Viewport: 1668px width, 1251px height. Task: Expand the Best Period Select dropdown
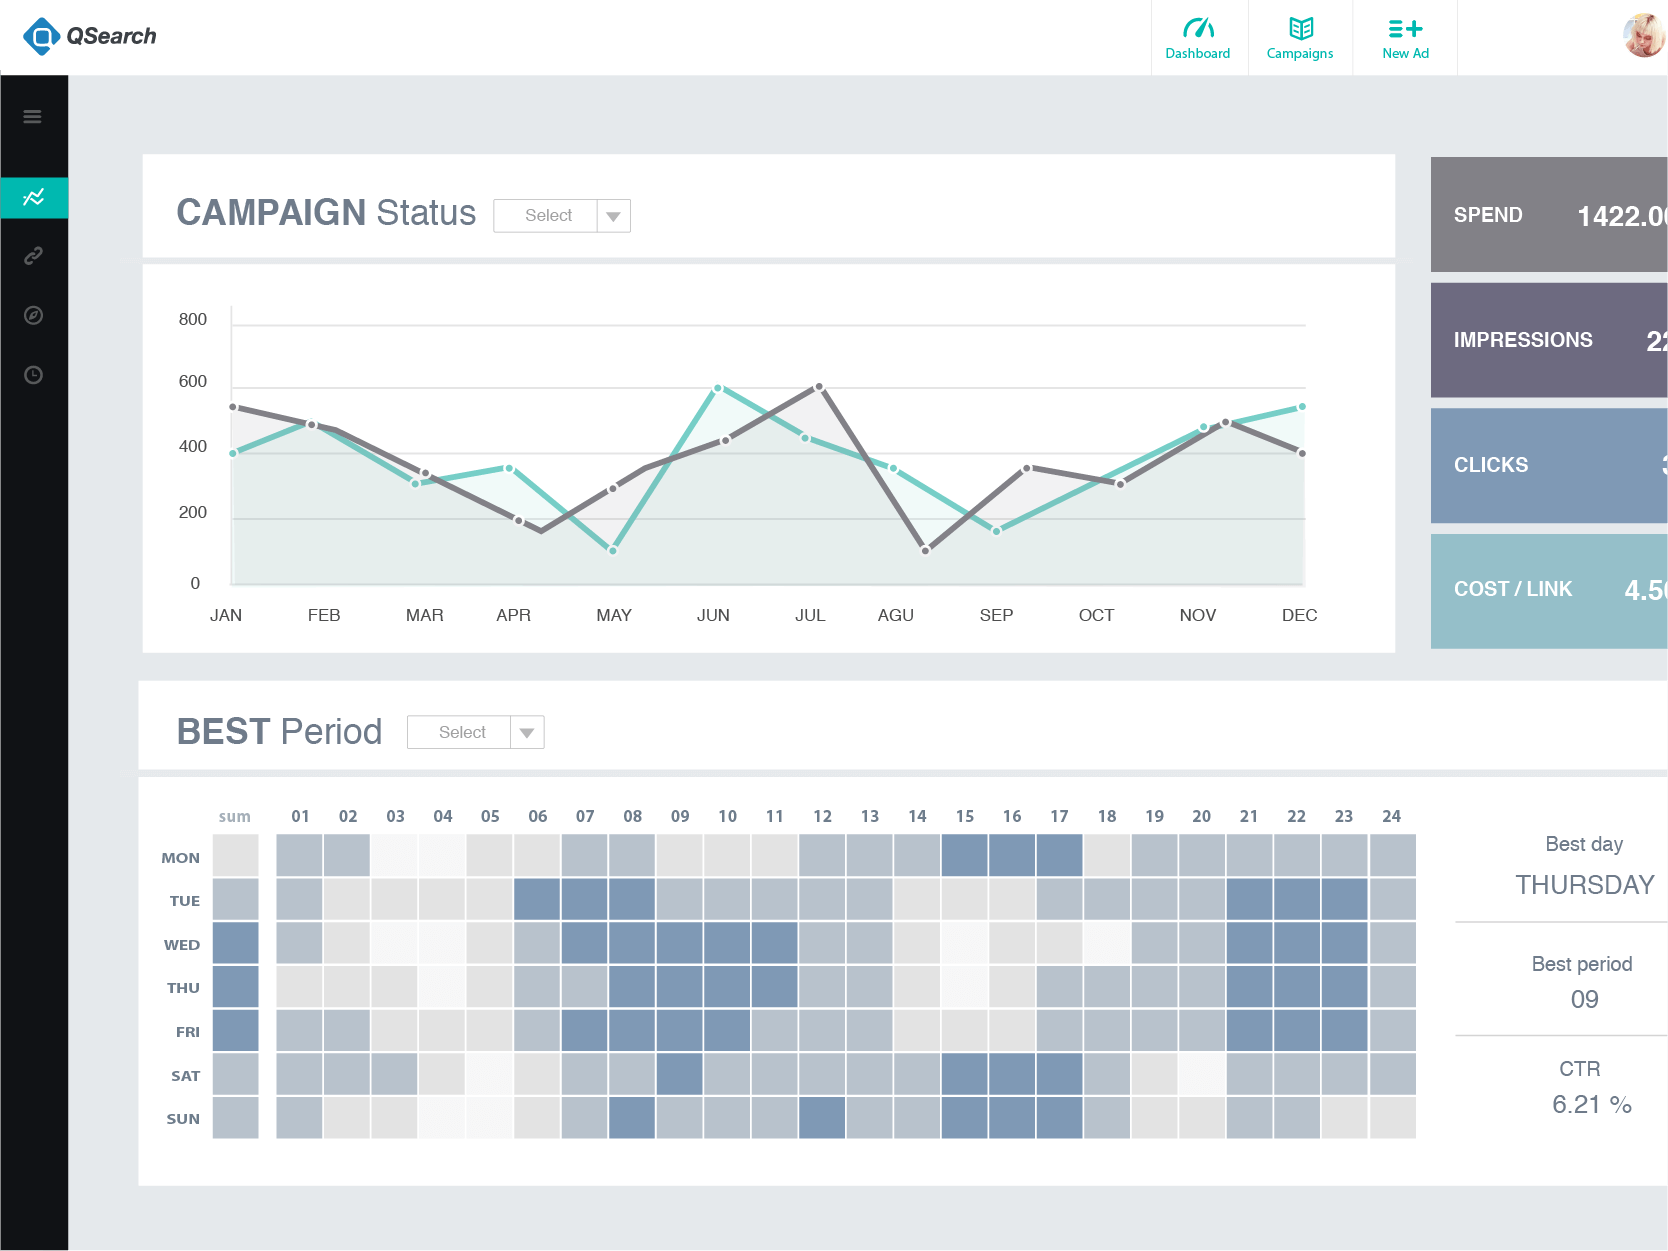(x=475, y=732)
